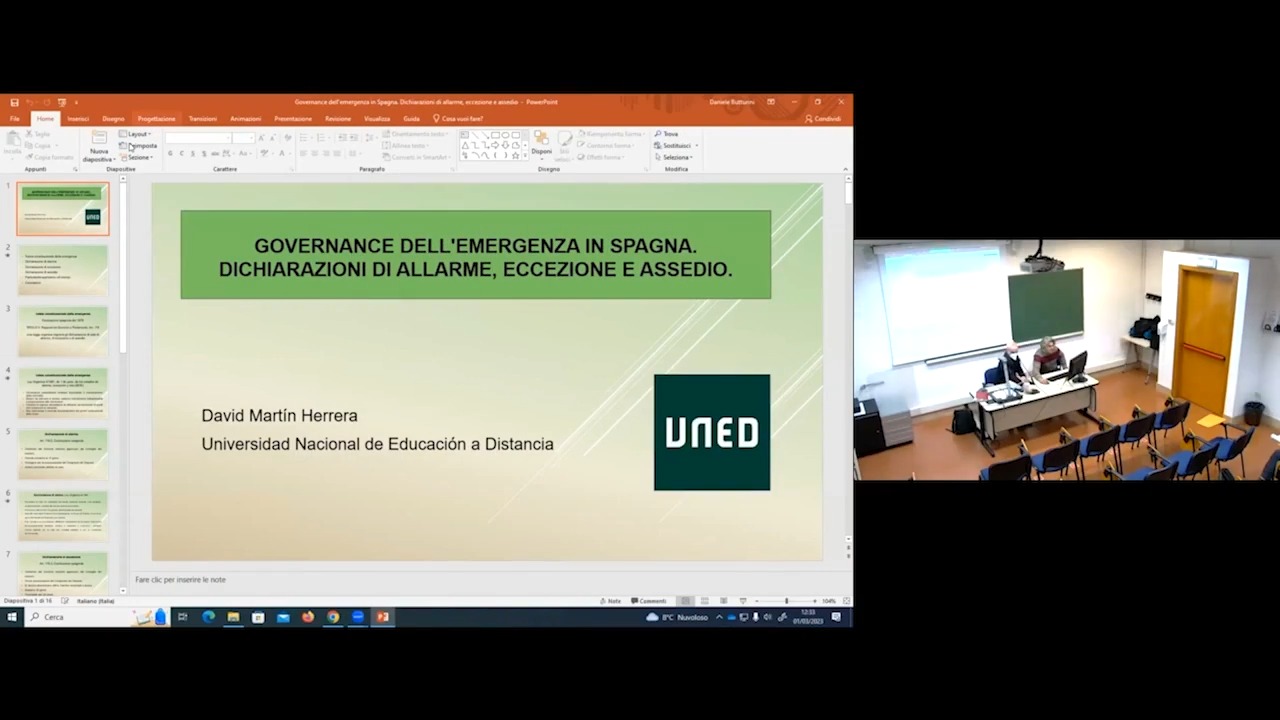Switch to Normal view icon in status bar
Screen dimensions: 1280x720
tap(686, 601)
